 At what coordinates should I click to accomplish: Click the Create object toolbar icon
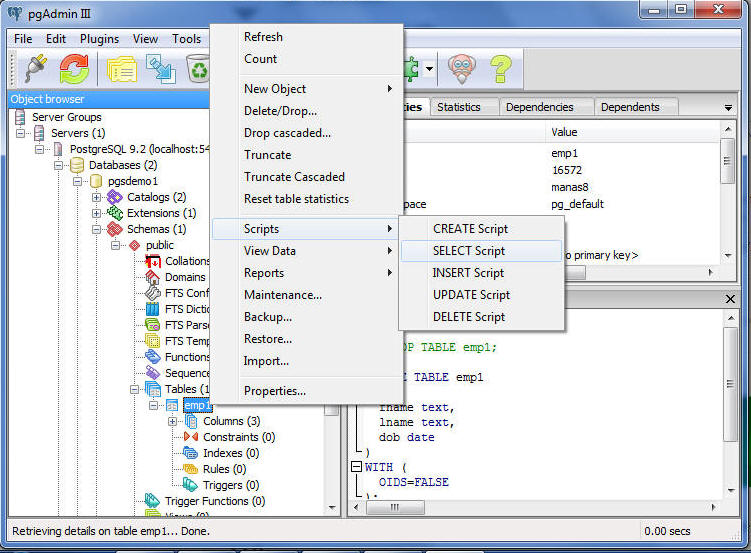[160, 69]
